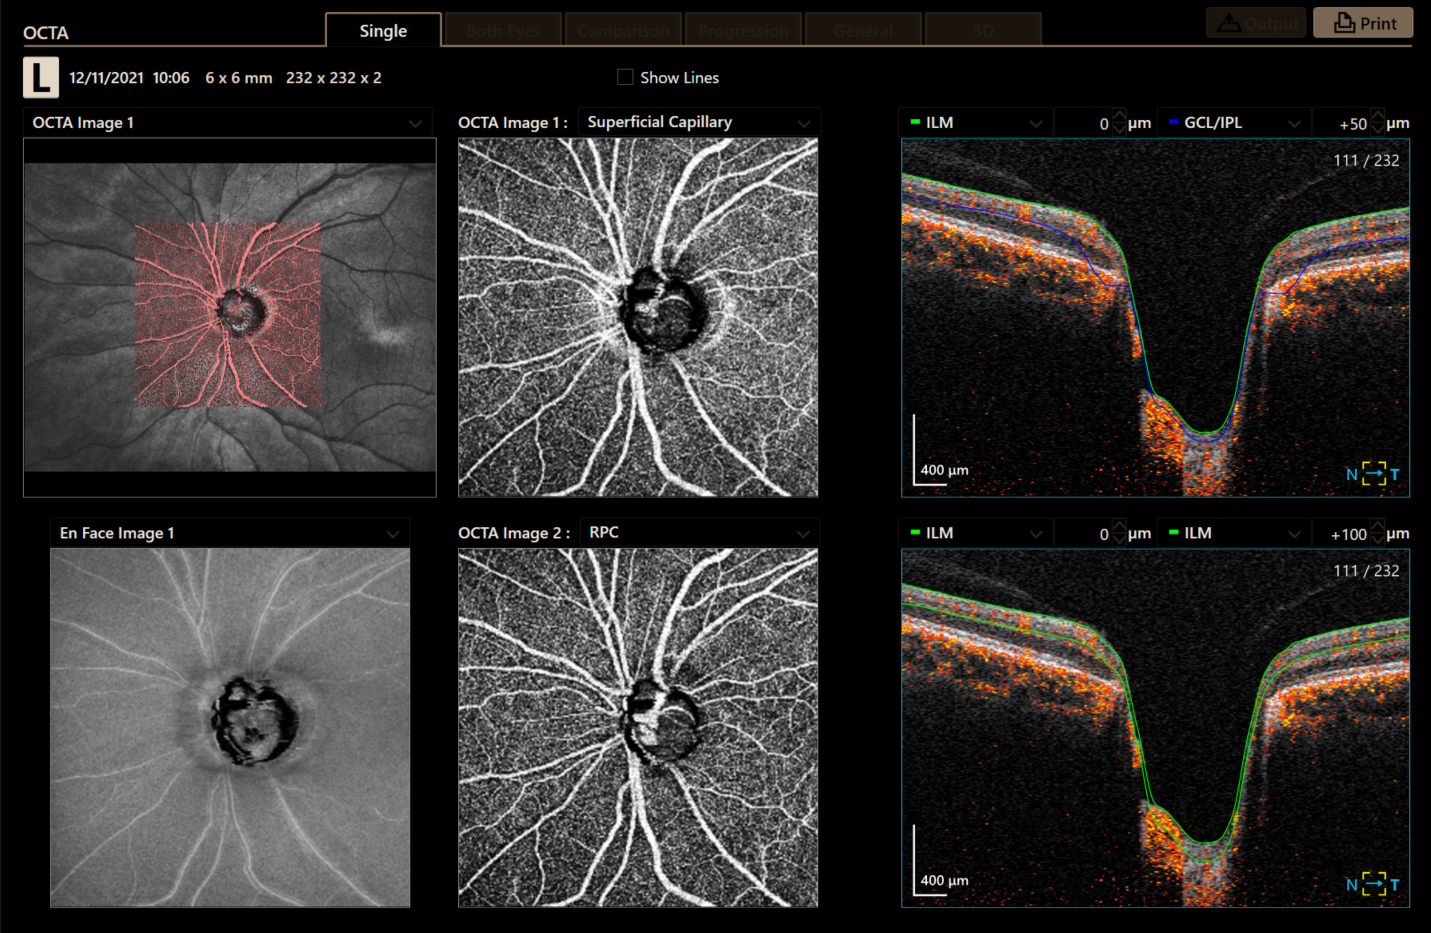Click the N-T scan direction icon in upper B-scan
Image resolution: width=1431 pixels, height=933 pixels.
pyautogui.click(x=1373, y=474)
